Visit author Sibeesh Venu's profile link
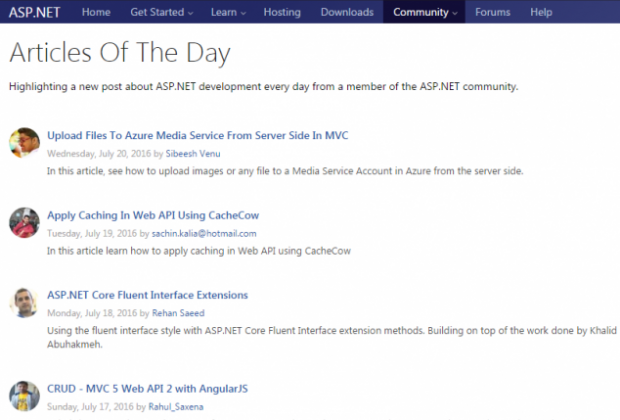Screen dimensions: 620x420 click(x=193, y=154)
